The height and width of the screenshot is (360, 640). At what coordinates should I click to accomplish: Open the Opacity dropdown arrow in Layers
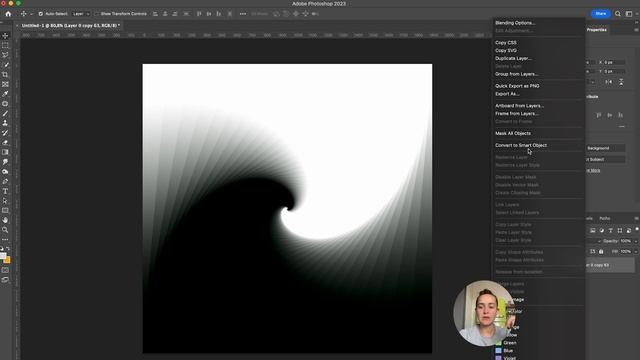coord(636,241)
